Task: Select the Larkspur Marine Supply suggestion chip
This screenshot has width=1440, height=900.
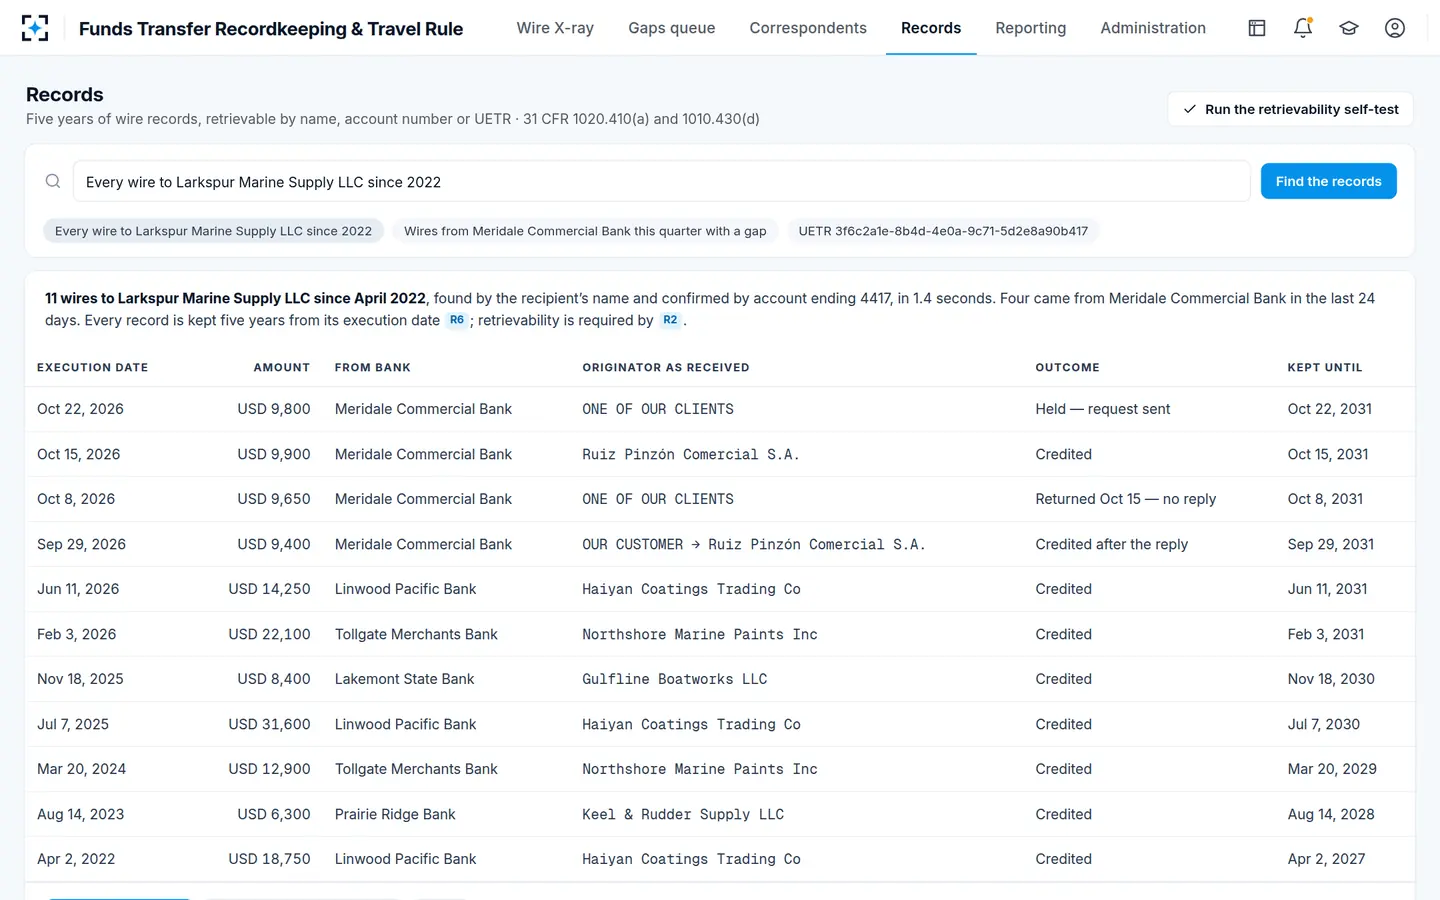Action: point(213,231)
